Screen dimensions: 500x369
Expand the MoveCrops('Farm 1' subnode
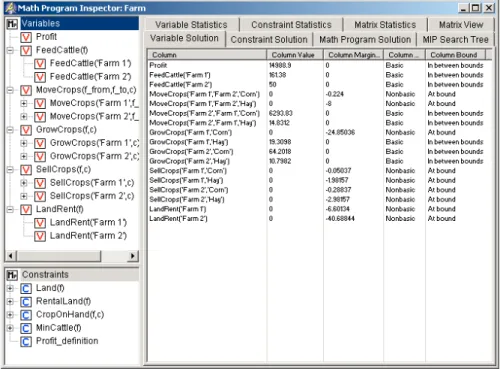click(x=24, y=103)
